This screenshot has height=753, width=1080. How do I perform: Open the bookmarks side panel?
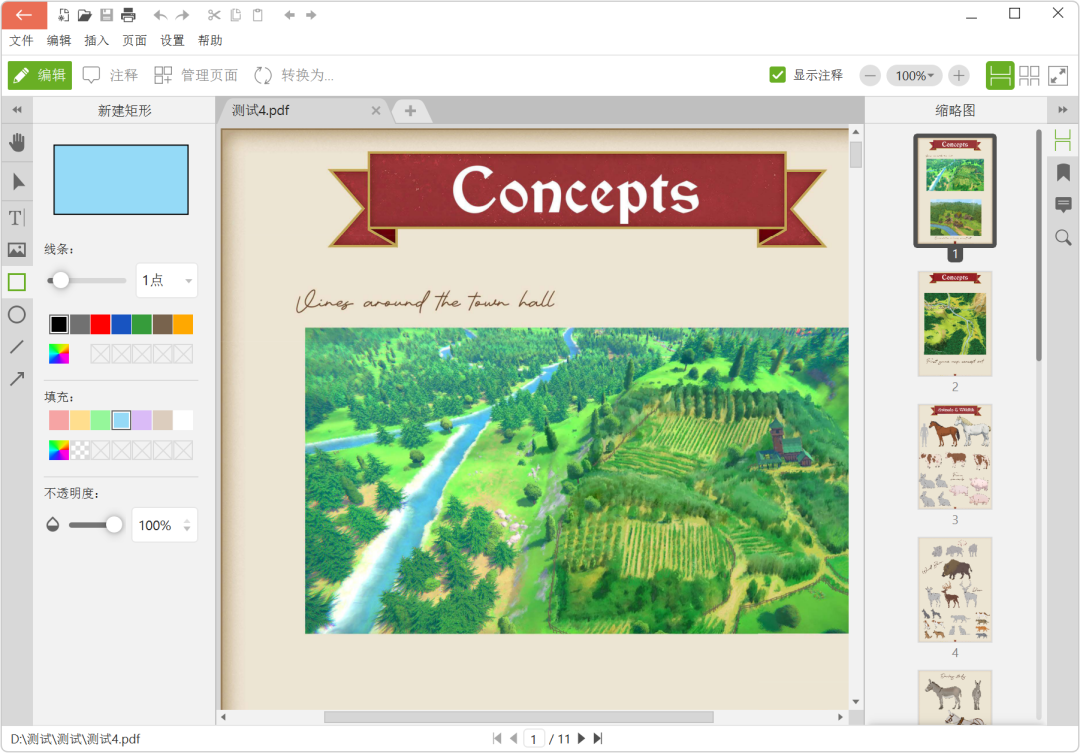[1063, 172]
